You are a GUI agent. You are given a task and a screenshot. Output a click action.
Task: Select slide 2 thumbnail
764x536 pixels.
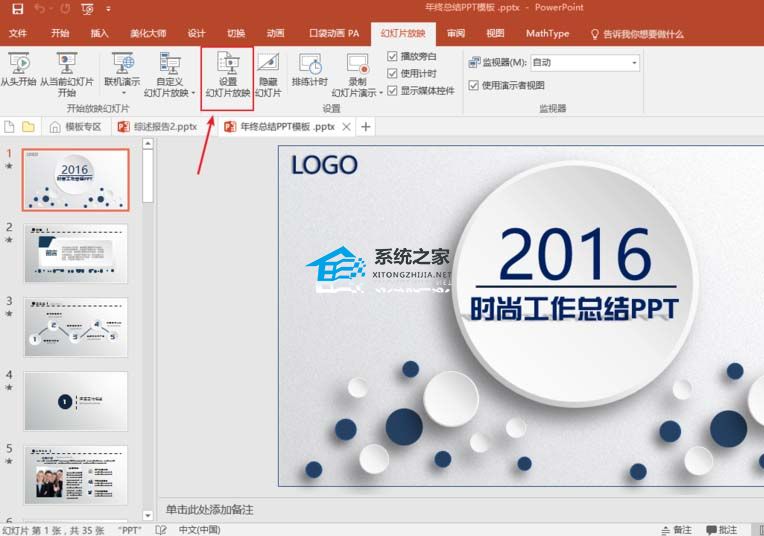(x=76, y=253)
